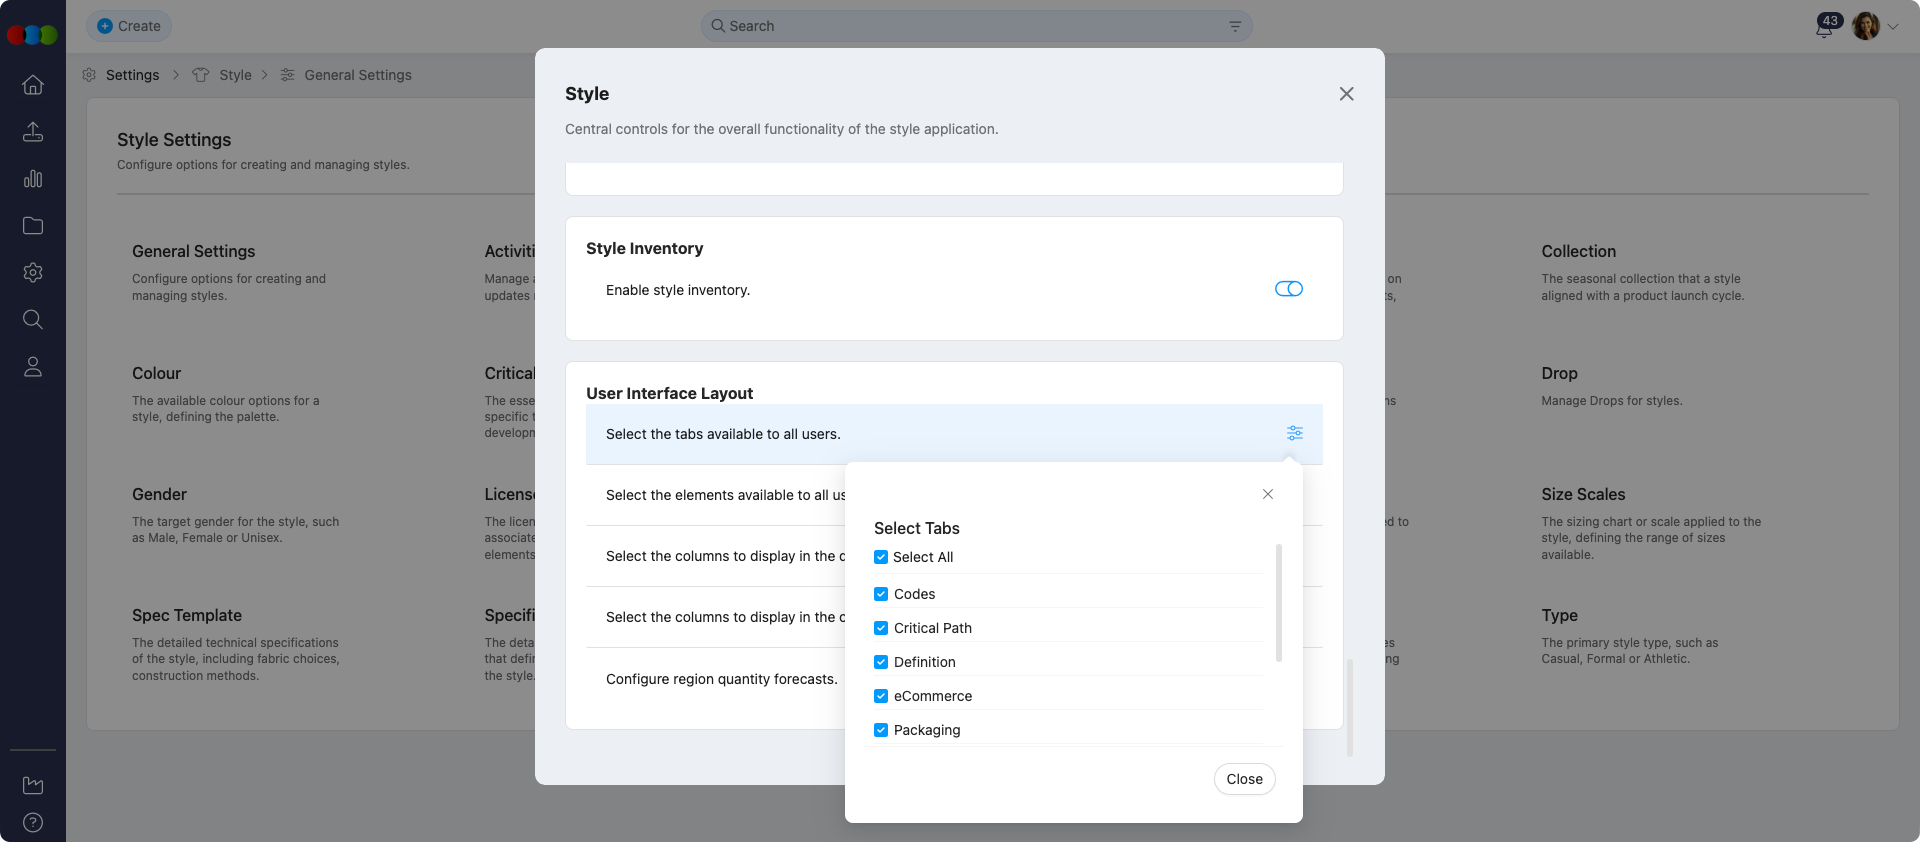Screen dimensions: 1920x842
Task: Focus the Search field
Action: tap(976, 26)
